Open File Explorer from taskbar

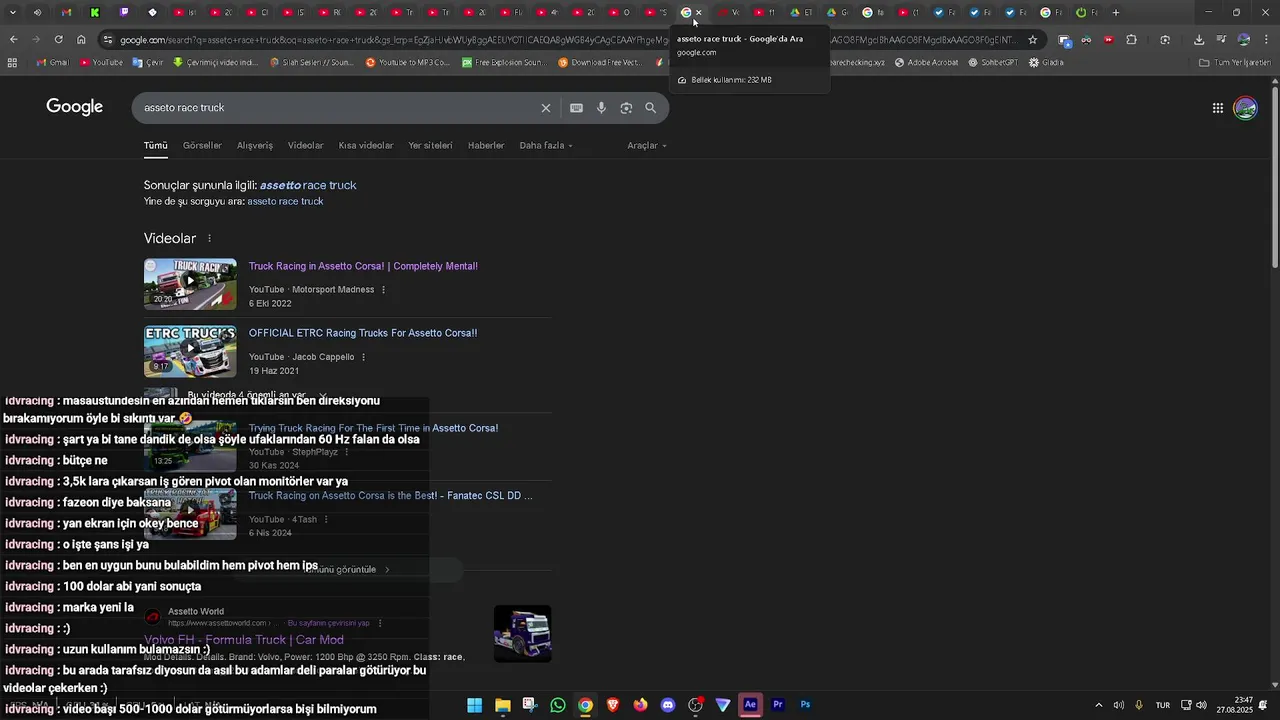coord(503,705)
